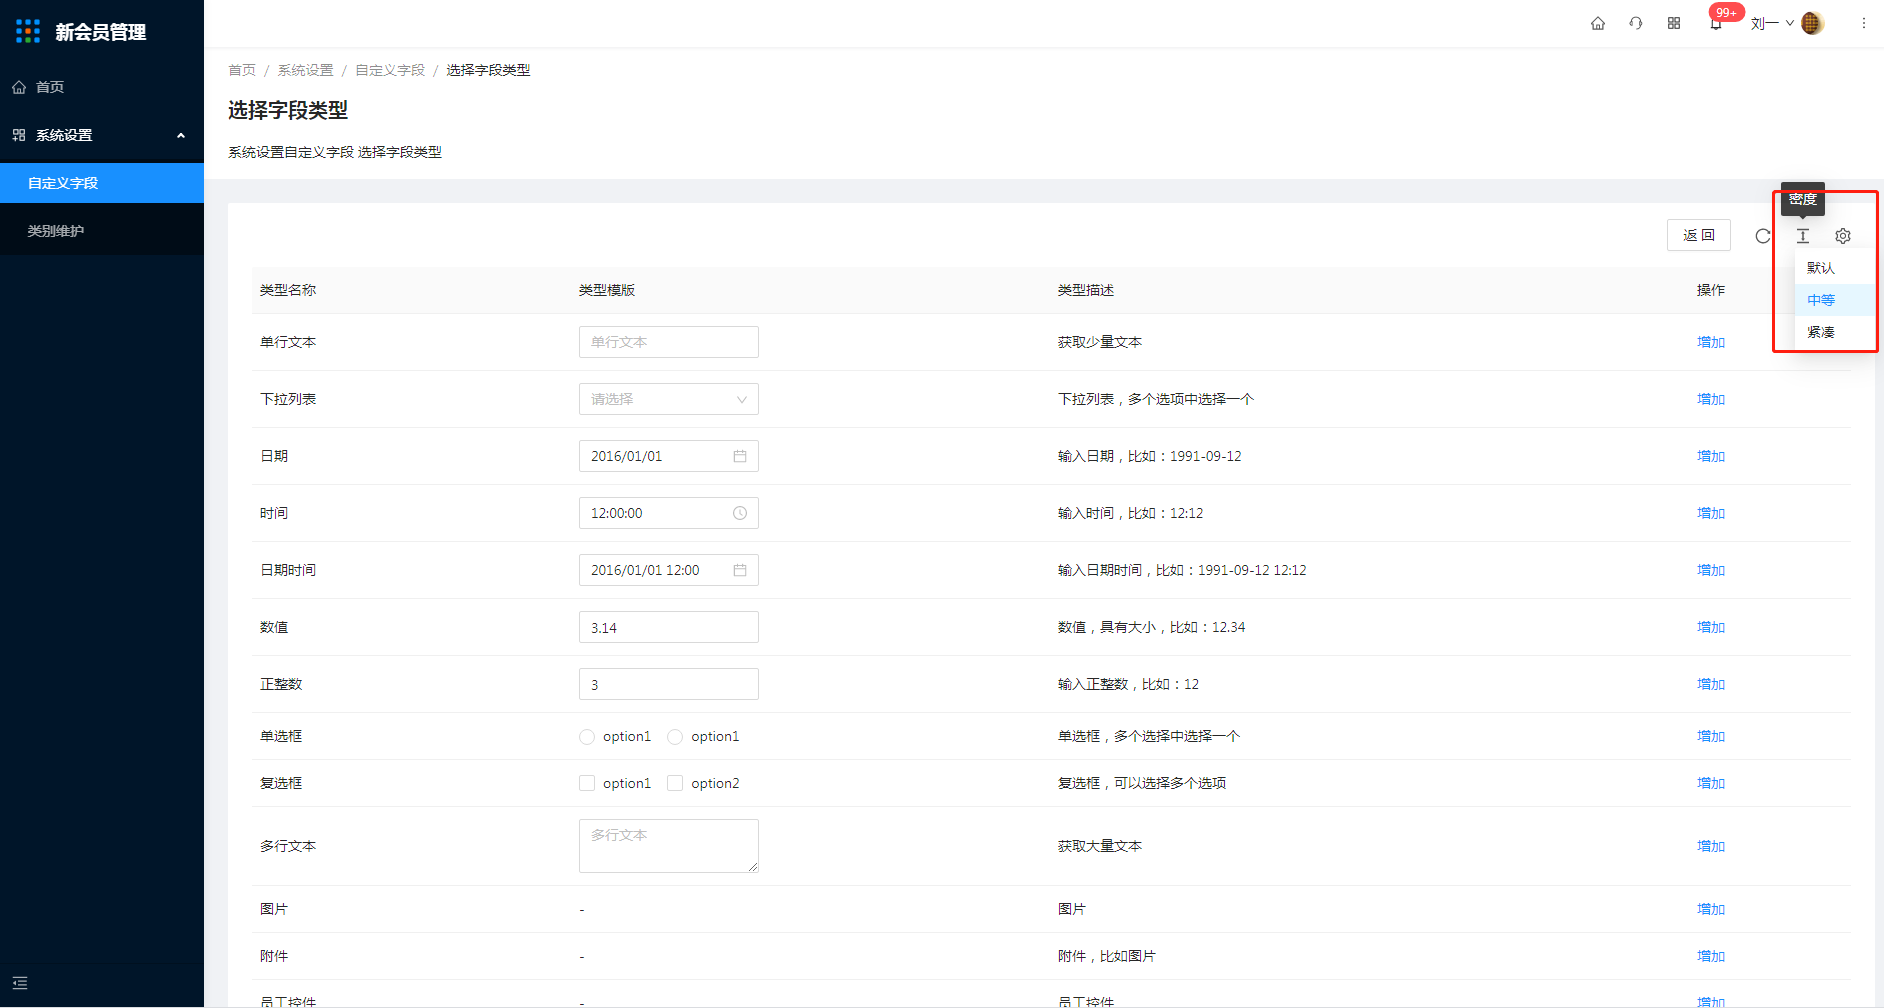Open the apps grid icon in top bar
This screenshot has width=1884, height=1008.
pos(1674,23)
